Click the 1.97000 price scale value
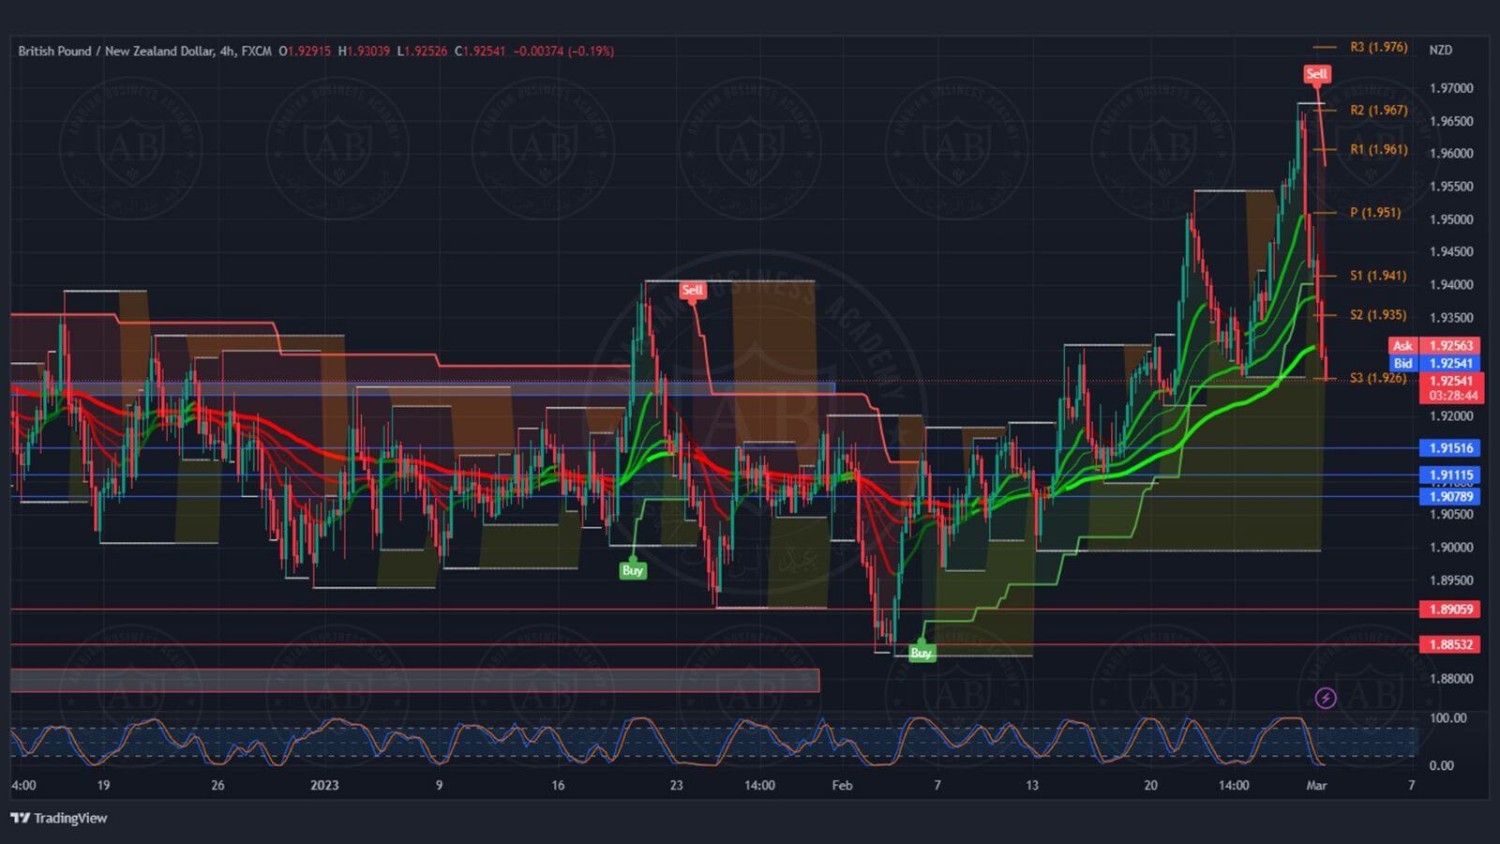Screen dimensions: 1500x844 (x=1451, y=88)
